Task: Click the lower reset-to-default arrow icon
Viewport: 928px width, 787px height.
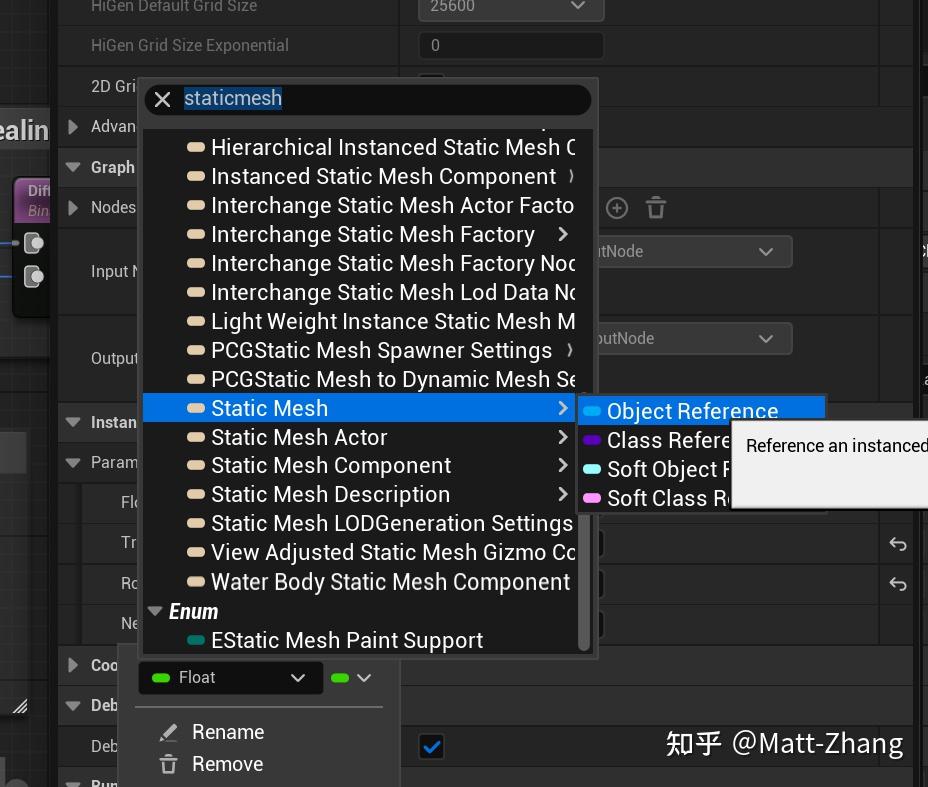Action: point(897,584)
